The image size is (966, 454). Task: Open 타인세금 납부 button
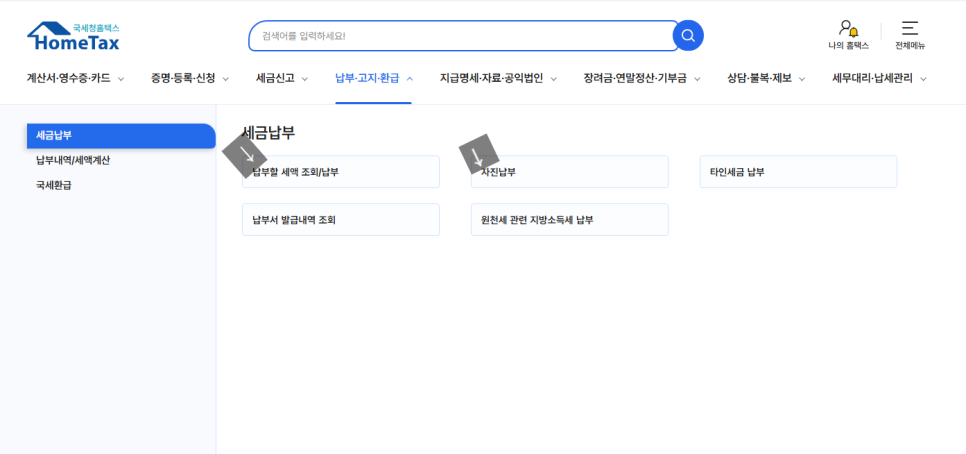coord(797,172)
